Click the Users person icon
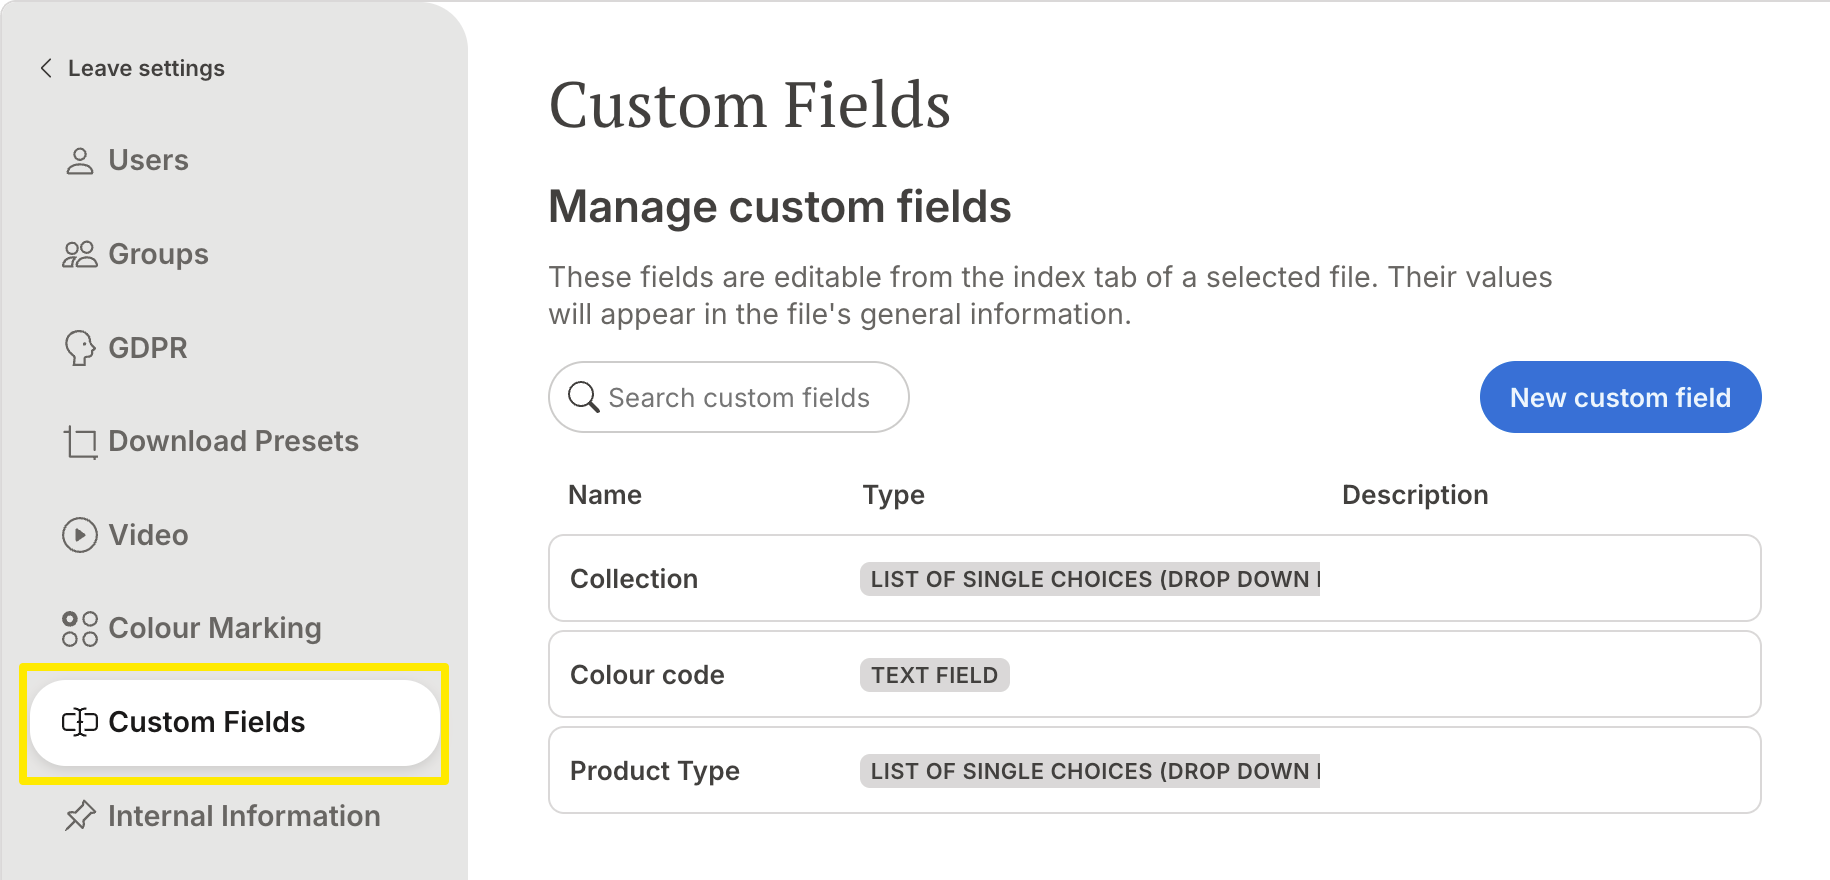The image size is (1830, 880). click(x=80, y=161)
